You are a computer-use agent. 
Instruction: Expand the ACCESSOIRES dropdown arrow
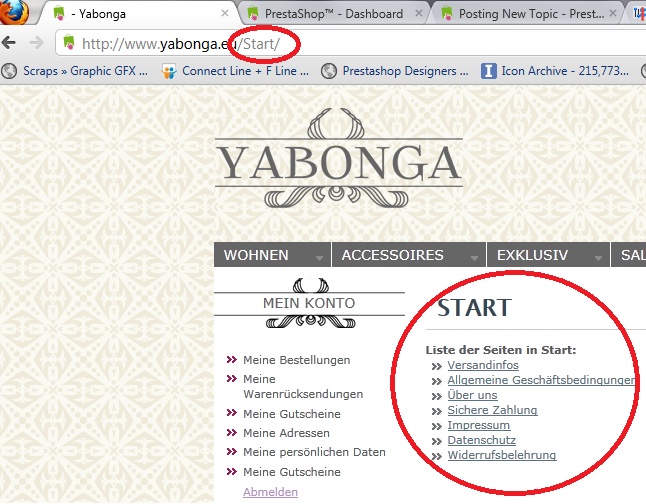pos(474,258)
